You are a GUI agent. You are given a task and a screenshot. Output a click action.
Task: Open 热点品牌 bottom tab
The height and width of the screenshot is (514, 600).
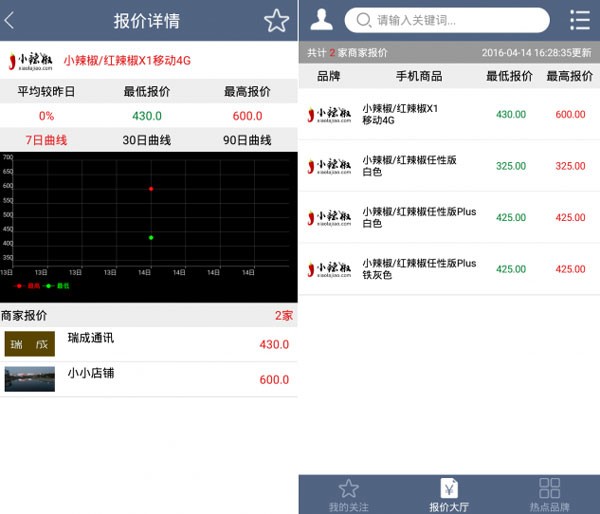pos(550,494)
